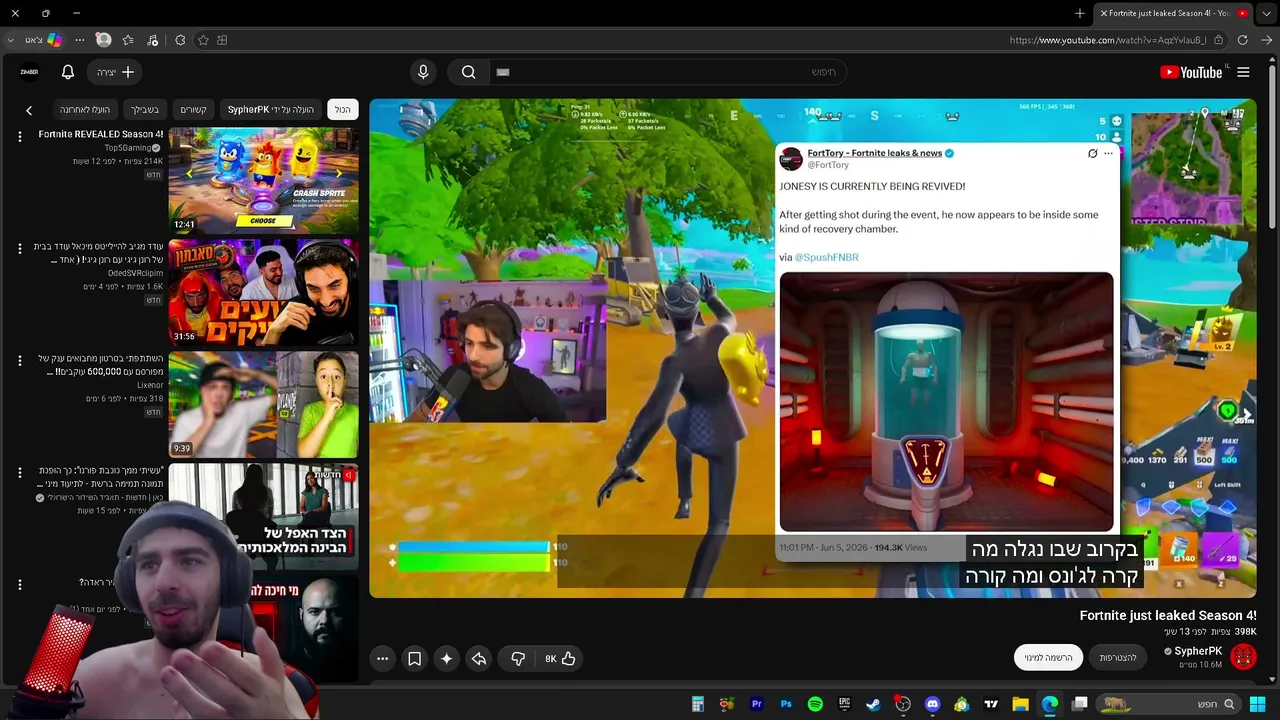Open a new browser tab
Image resolution: width=1280 pixels, height=720 pixels.
click(x=1080, y=13)
